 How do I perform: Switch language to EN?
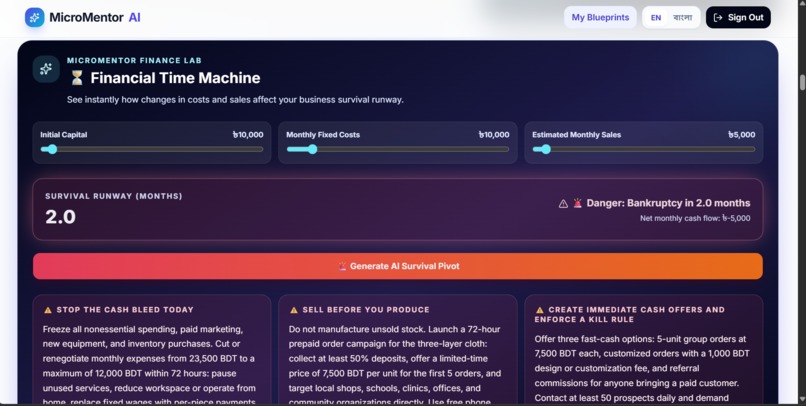pyautogui.click(x=656, y=17)
